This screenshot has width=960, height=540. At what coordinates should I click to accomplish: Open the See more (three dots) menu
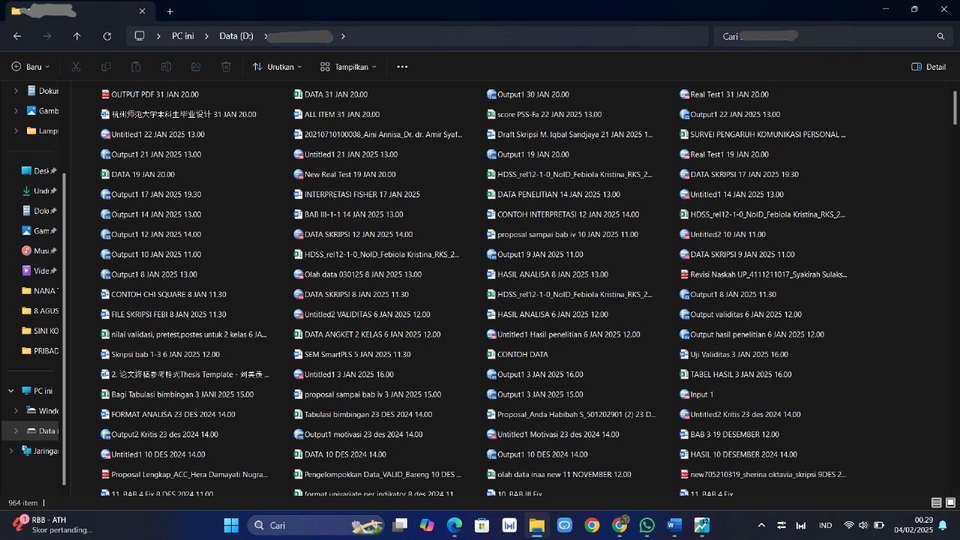[x=402, y=67]
